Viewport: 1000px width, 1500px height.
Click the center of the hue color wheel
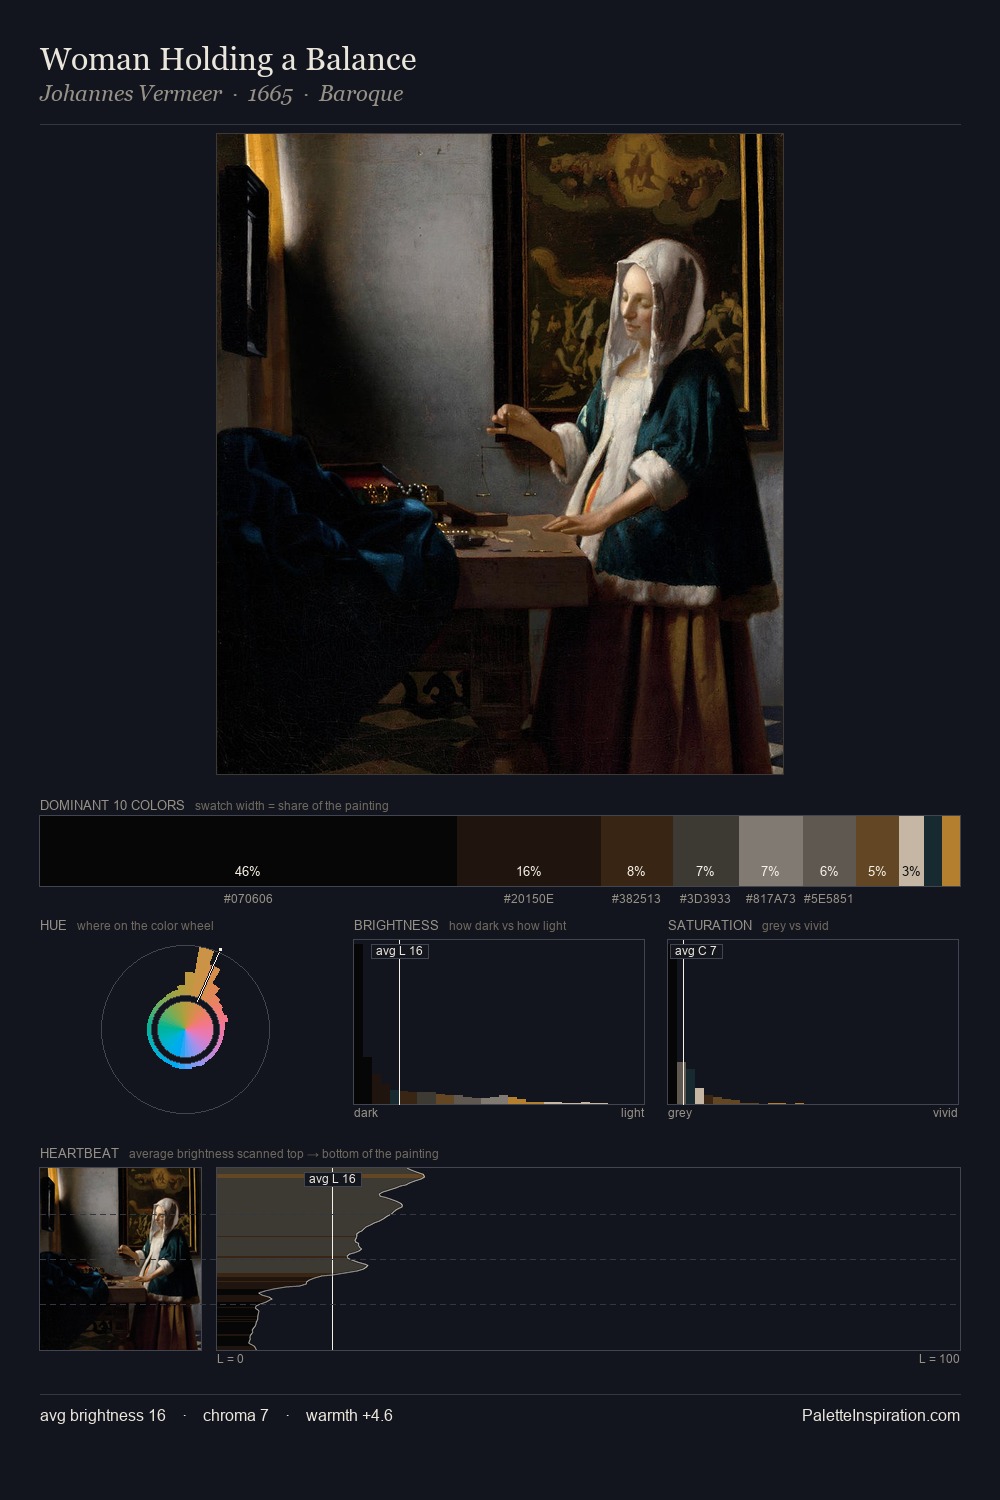coord(185,1029)
